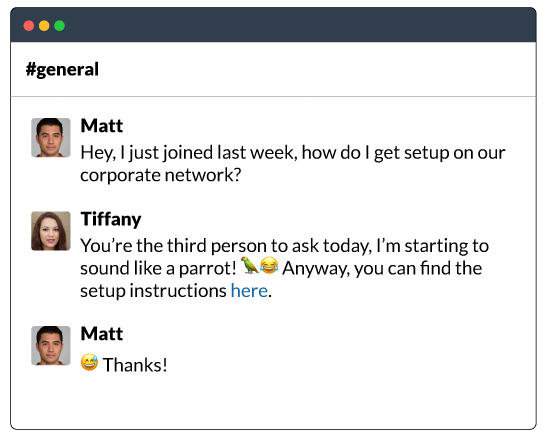The height and width of the screenshot is (444, 550).
Task: Click Matt's avatar beside the Thanks! message
Action: pyautogui.click(x=51, y=345)
